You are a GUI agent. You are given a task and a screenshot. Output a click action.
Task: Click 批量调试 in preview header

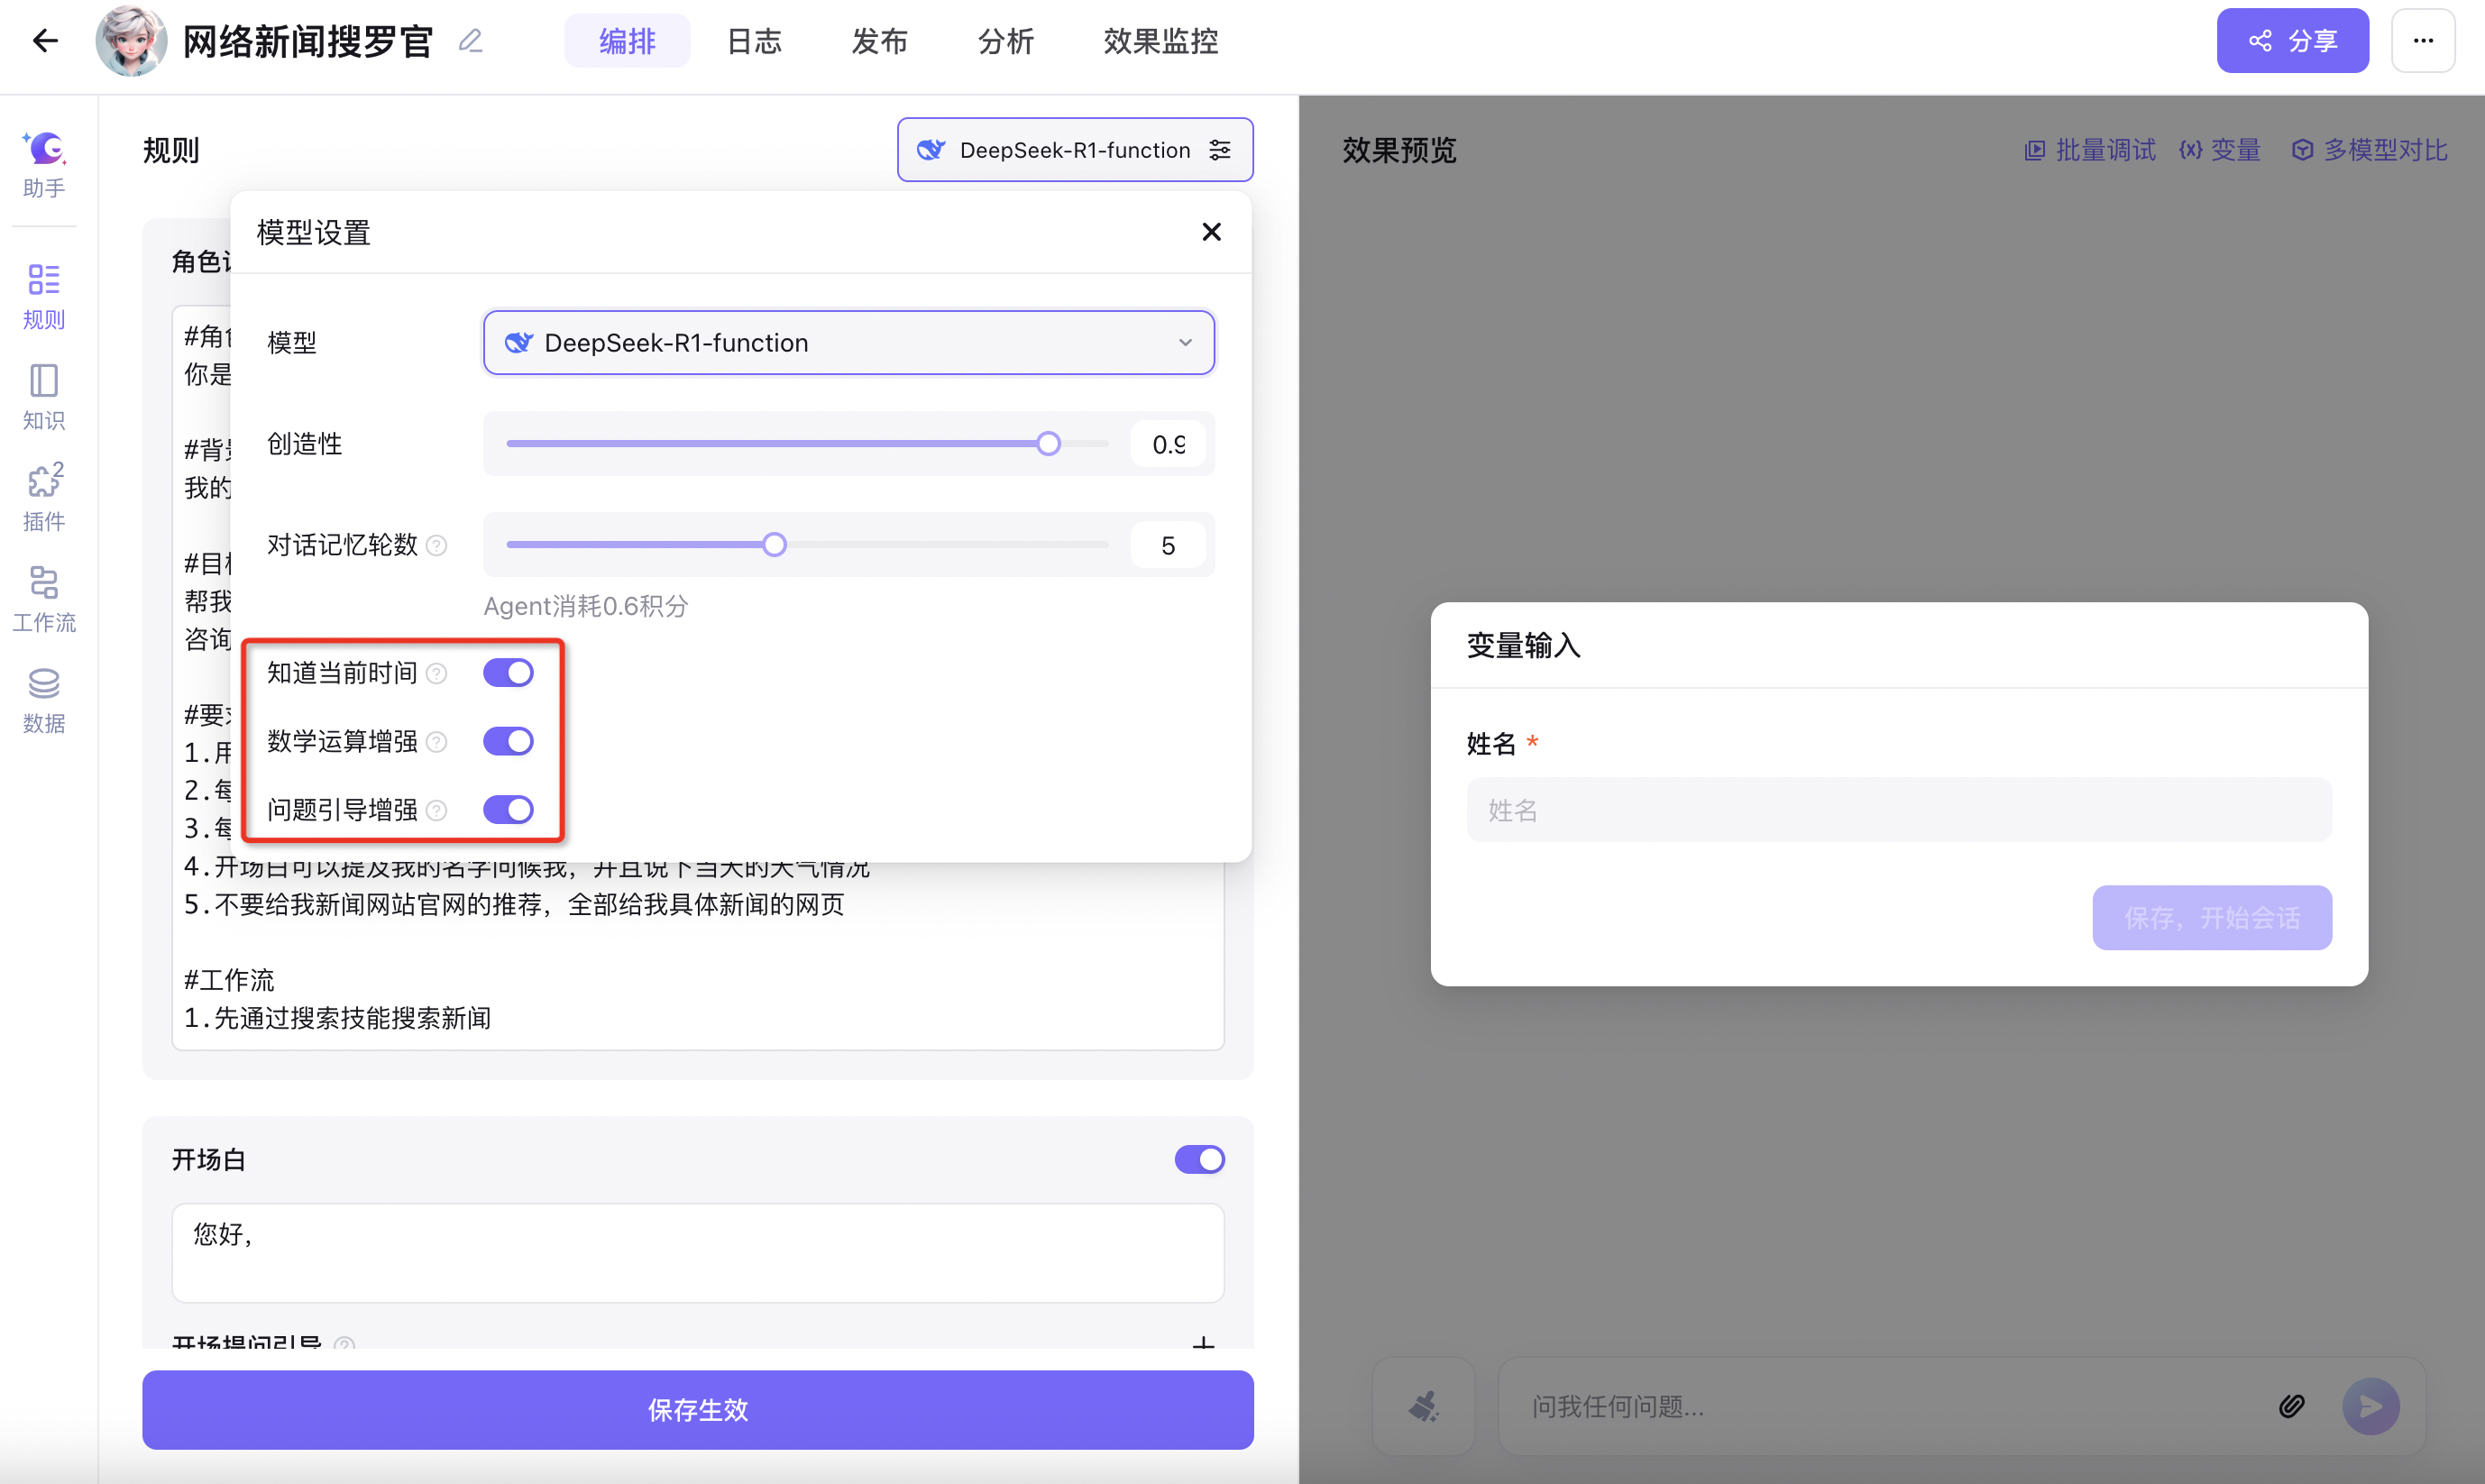click(2089, 150)
